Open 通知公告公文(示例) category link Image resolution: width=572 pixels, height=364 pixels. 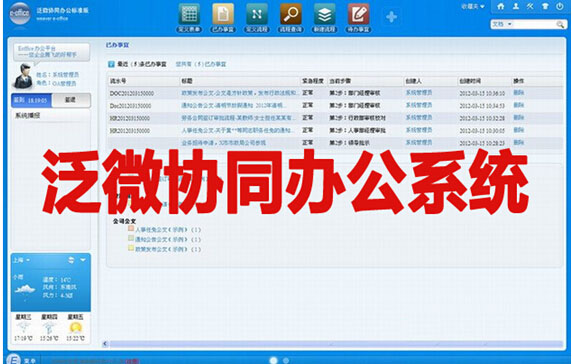tap(168, 240)
